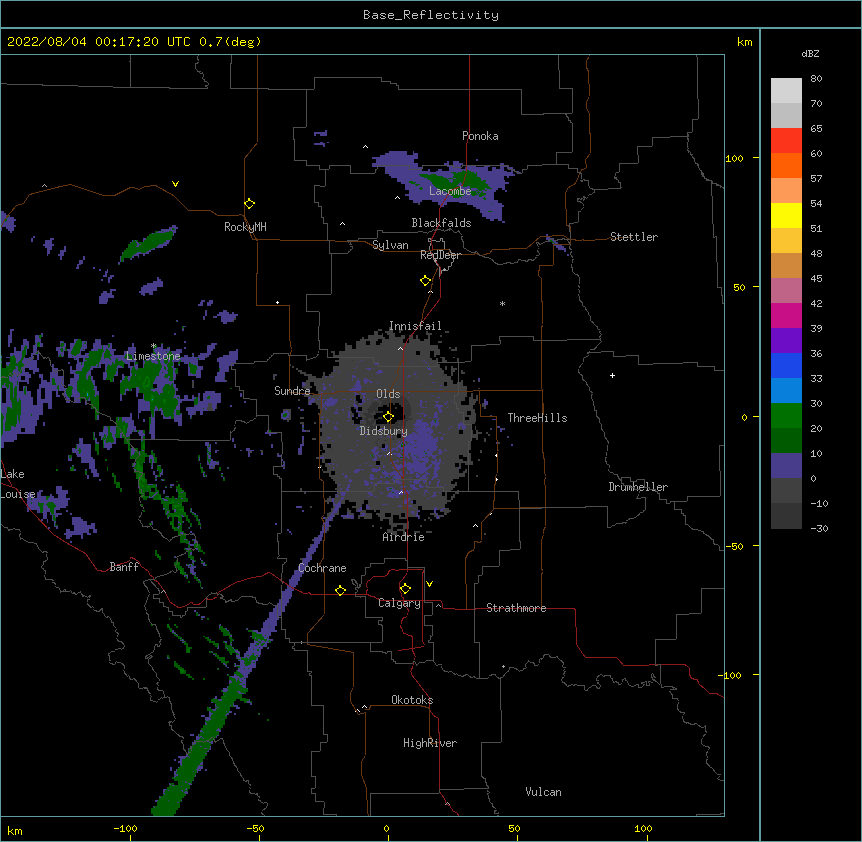Select the Calgary city label
The image size is (862, 842).
pyautogui.click(x=399, y=603)
